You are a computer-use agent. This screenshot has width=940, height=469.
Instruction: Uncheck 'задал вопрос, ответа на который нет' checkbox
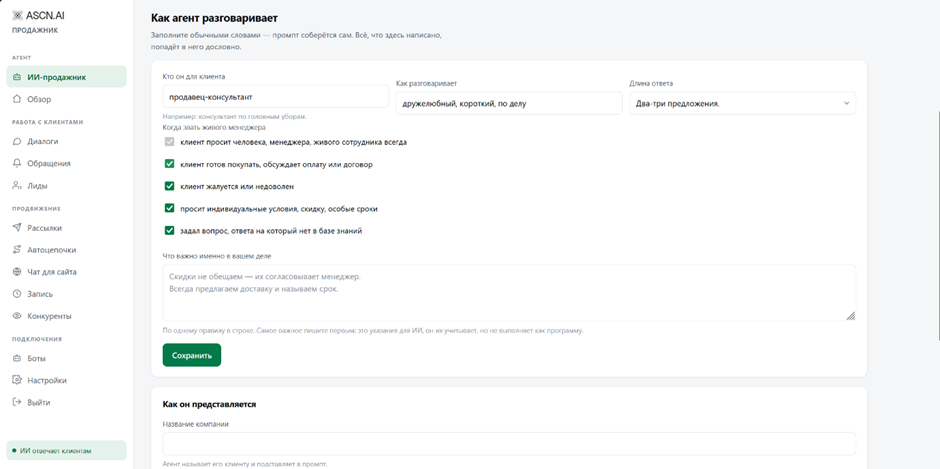[x=170, y=230]
